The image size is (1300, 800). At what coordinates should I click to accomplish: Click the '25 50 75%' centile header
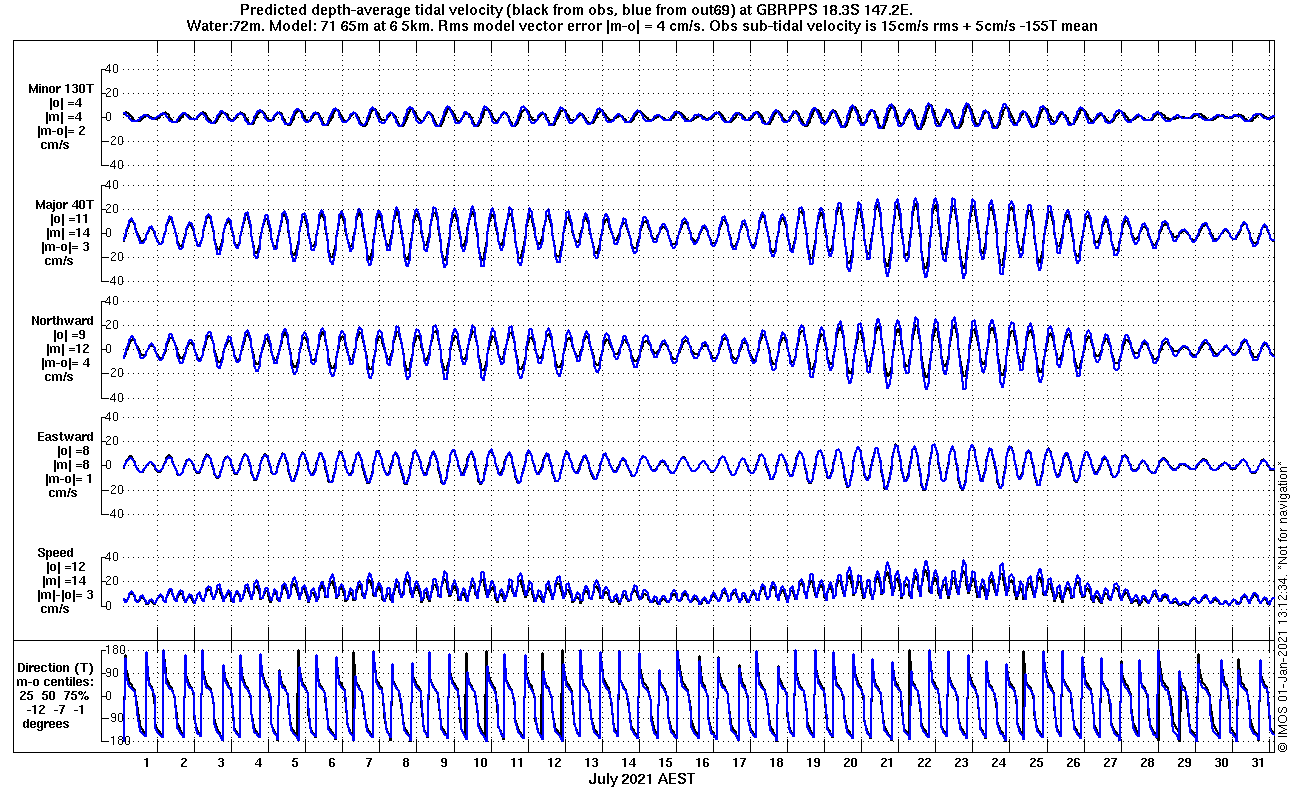point(55,696)
